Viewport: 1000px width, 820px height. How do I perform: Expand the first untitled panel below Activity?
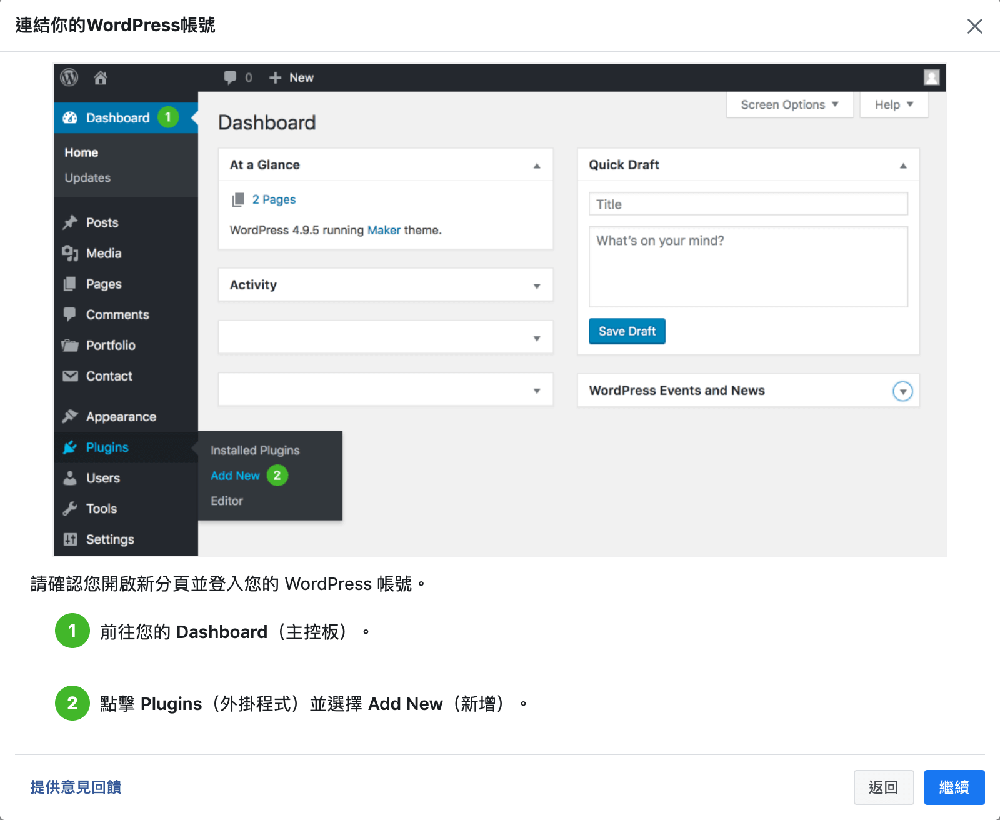537,338
